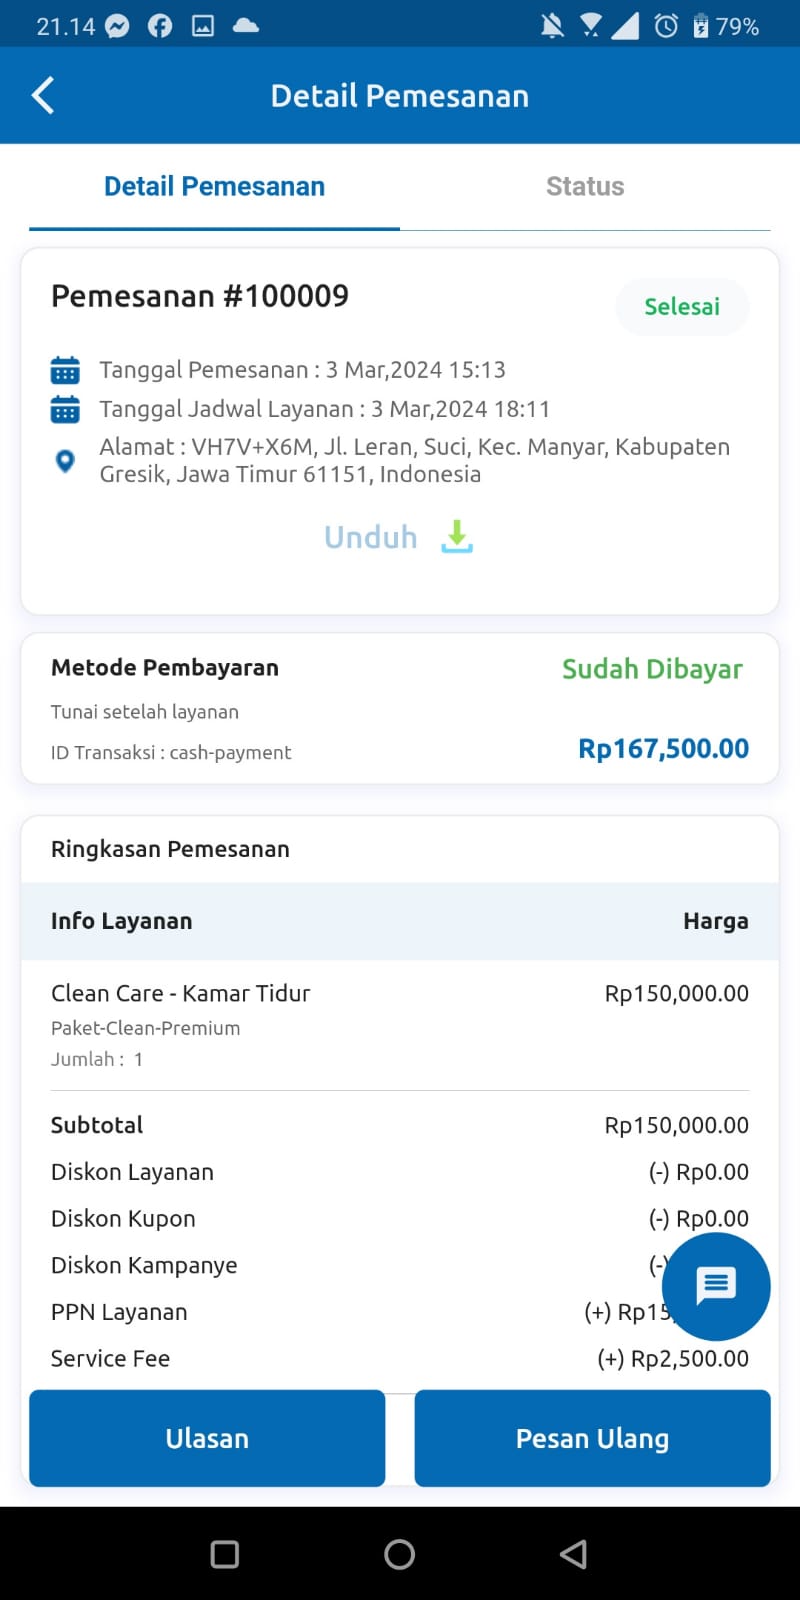
Task: Tap the calendar icon beside Tanggal Jadwal Layanan
Action: (65, 408)
